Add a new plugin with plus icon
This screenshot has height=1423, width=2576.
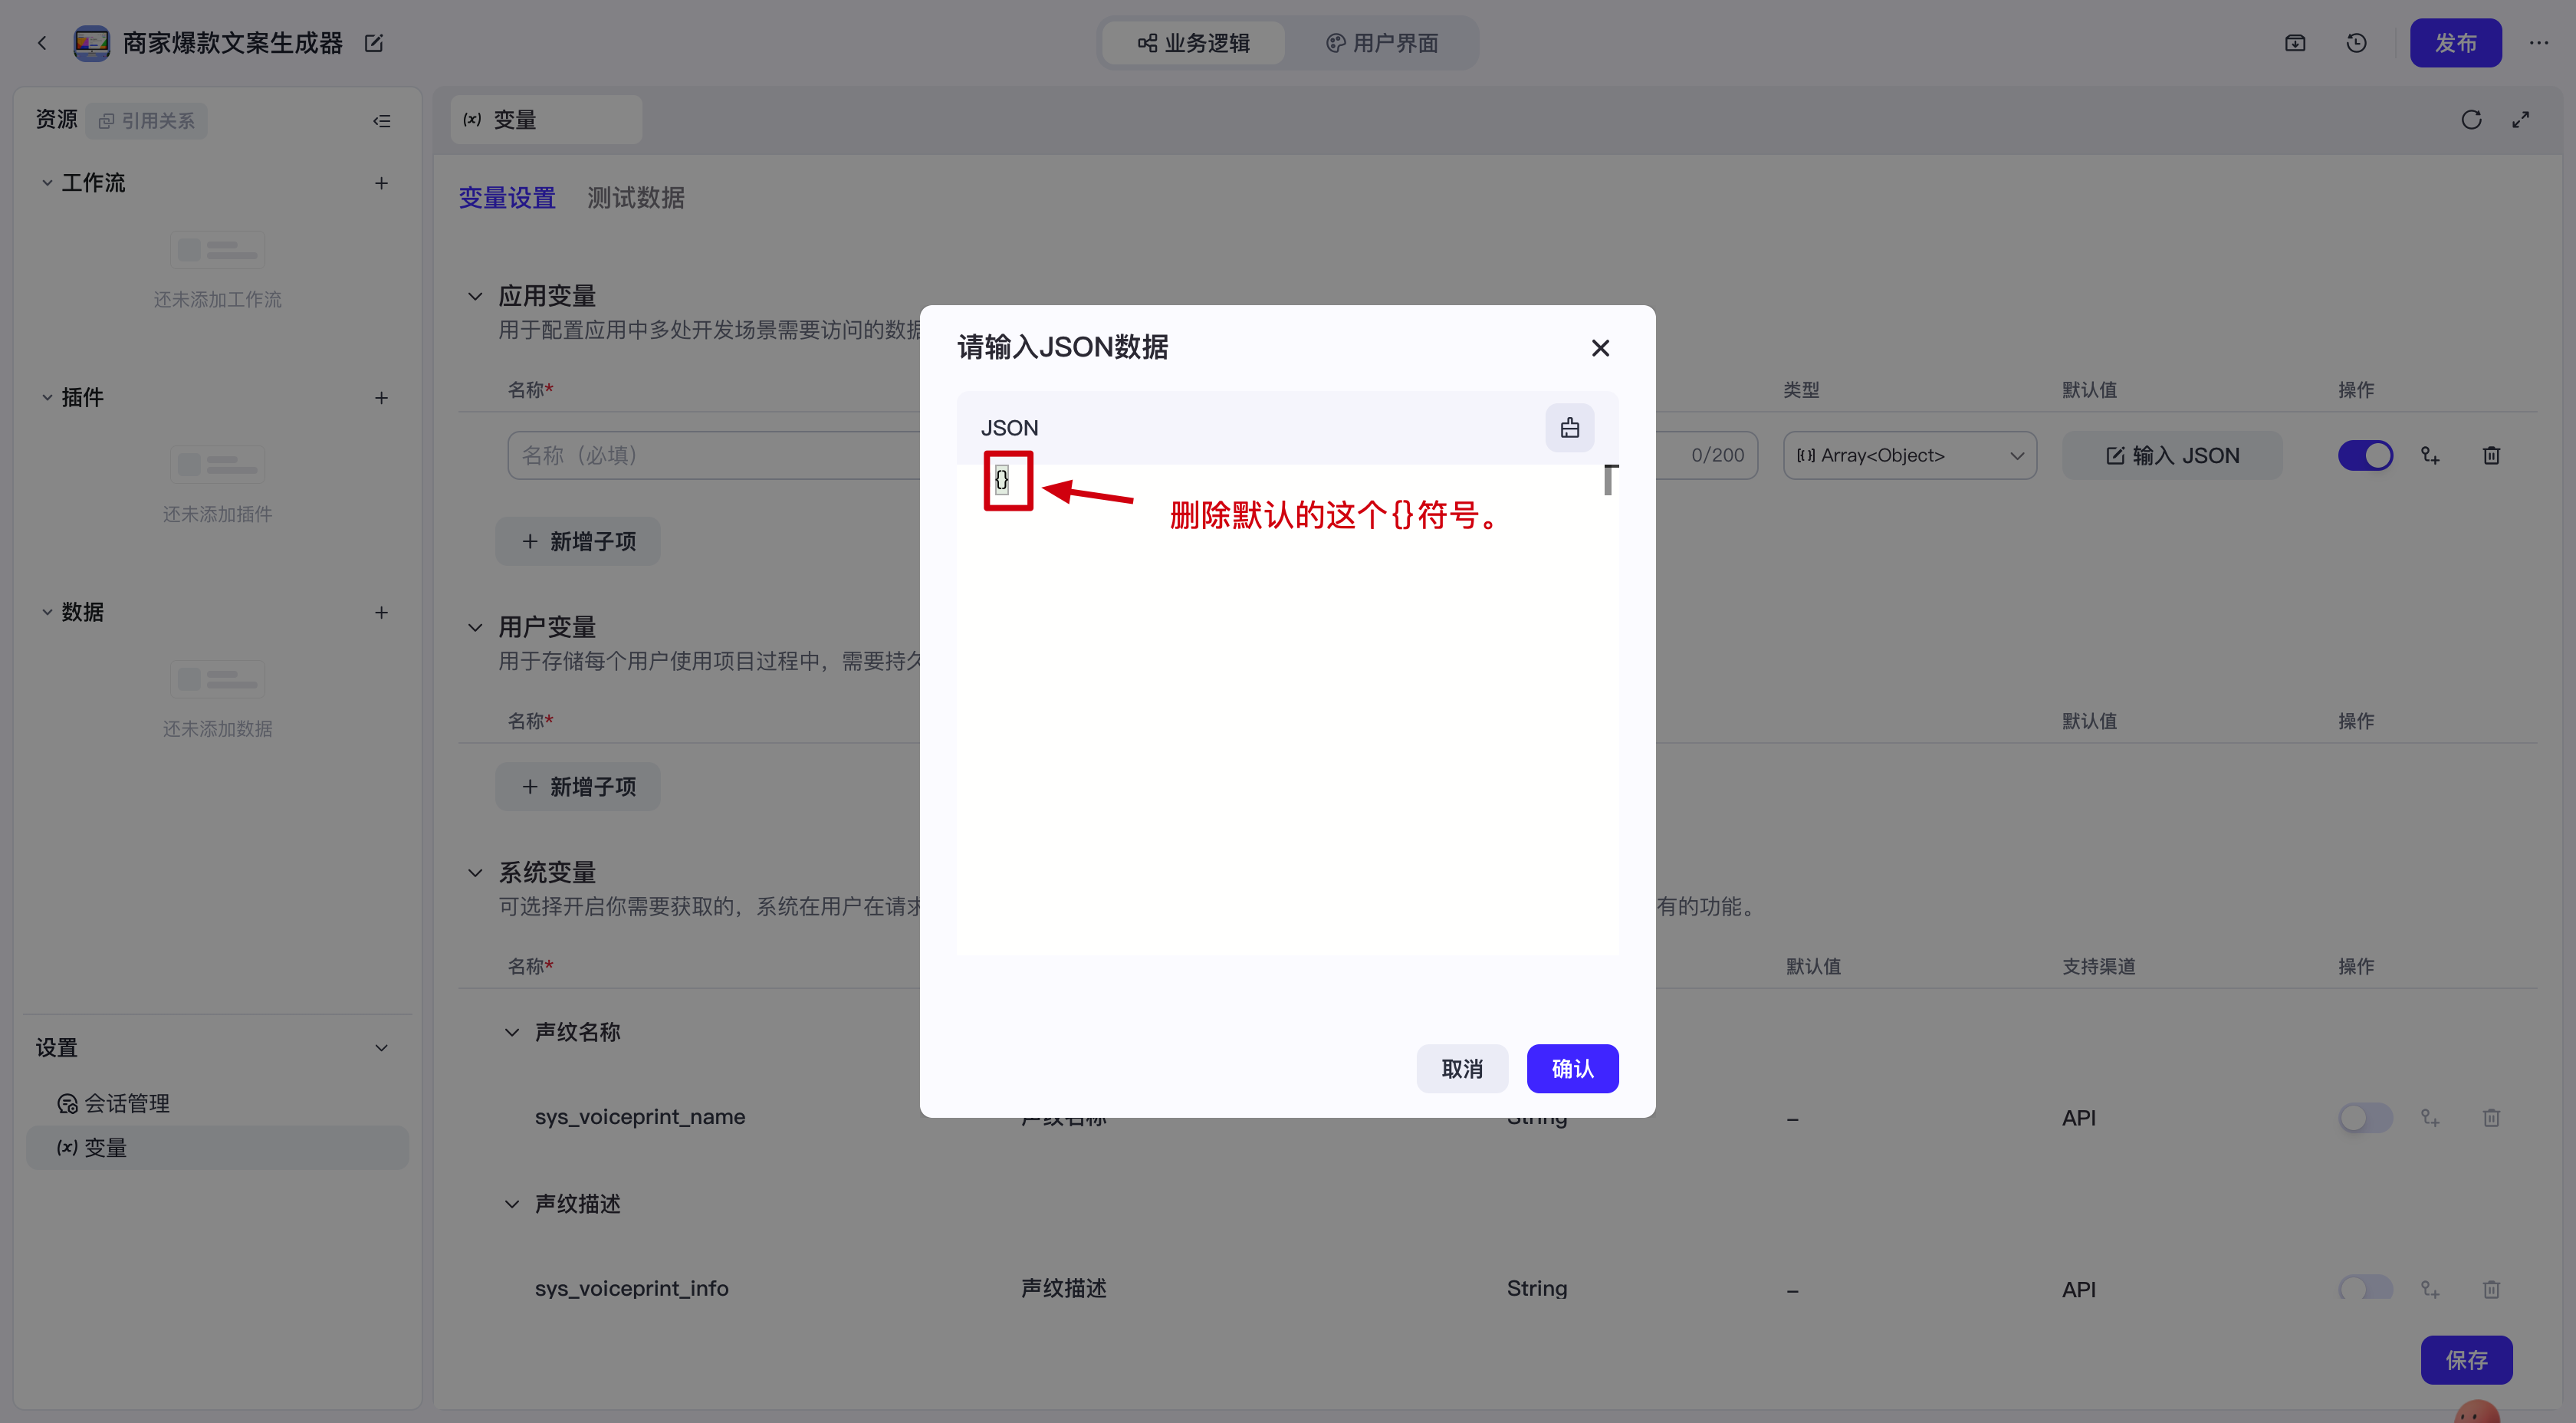[x=381, y=398]
